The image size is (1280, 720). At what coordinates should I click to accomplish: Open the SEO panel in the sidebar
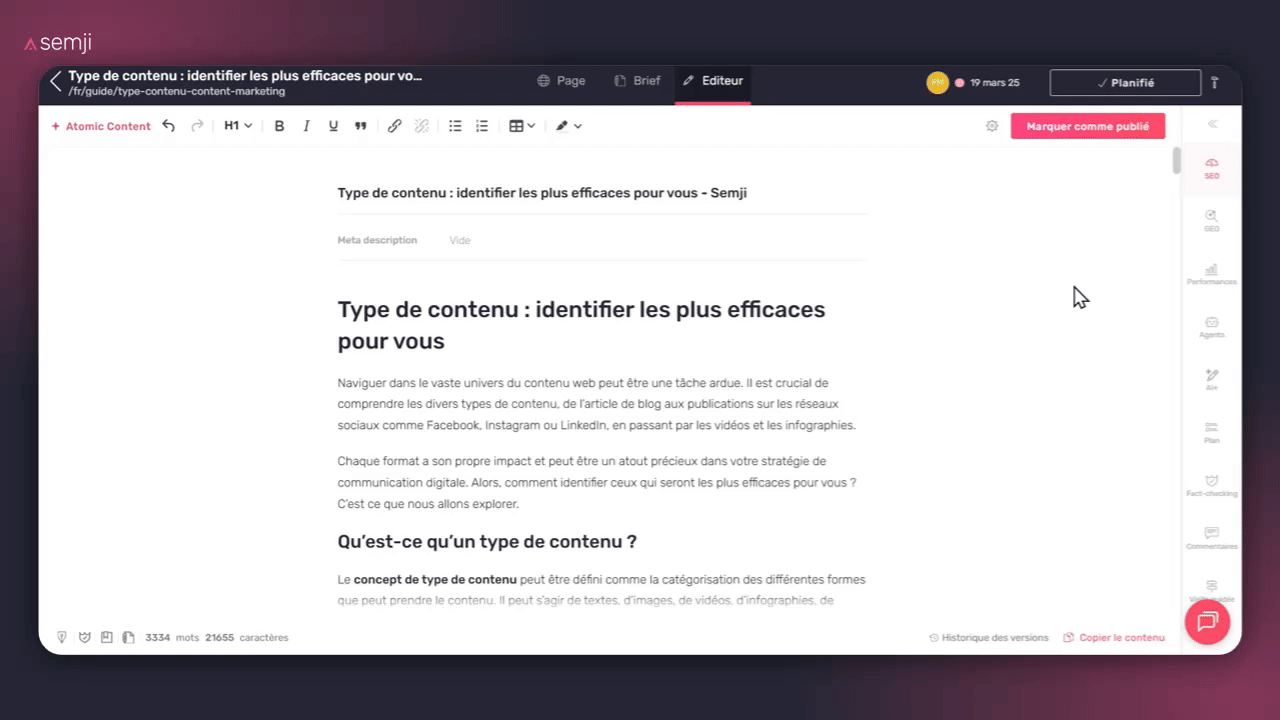click(x=1211, y=167)
